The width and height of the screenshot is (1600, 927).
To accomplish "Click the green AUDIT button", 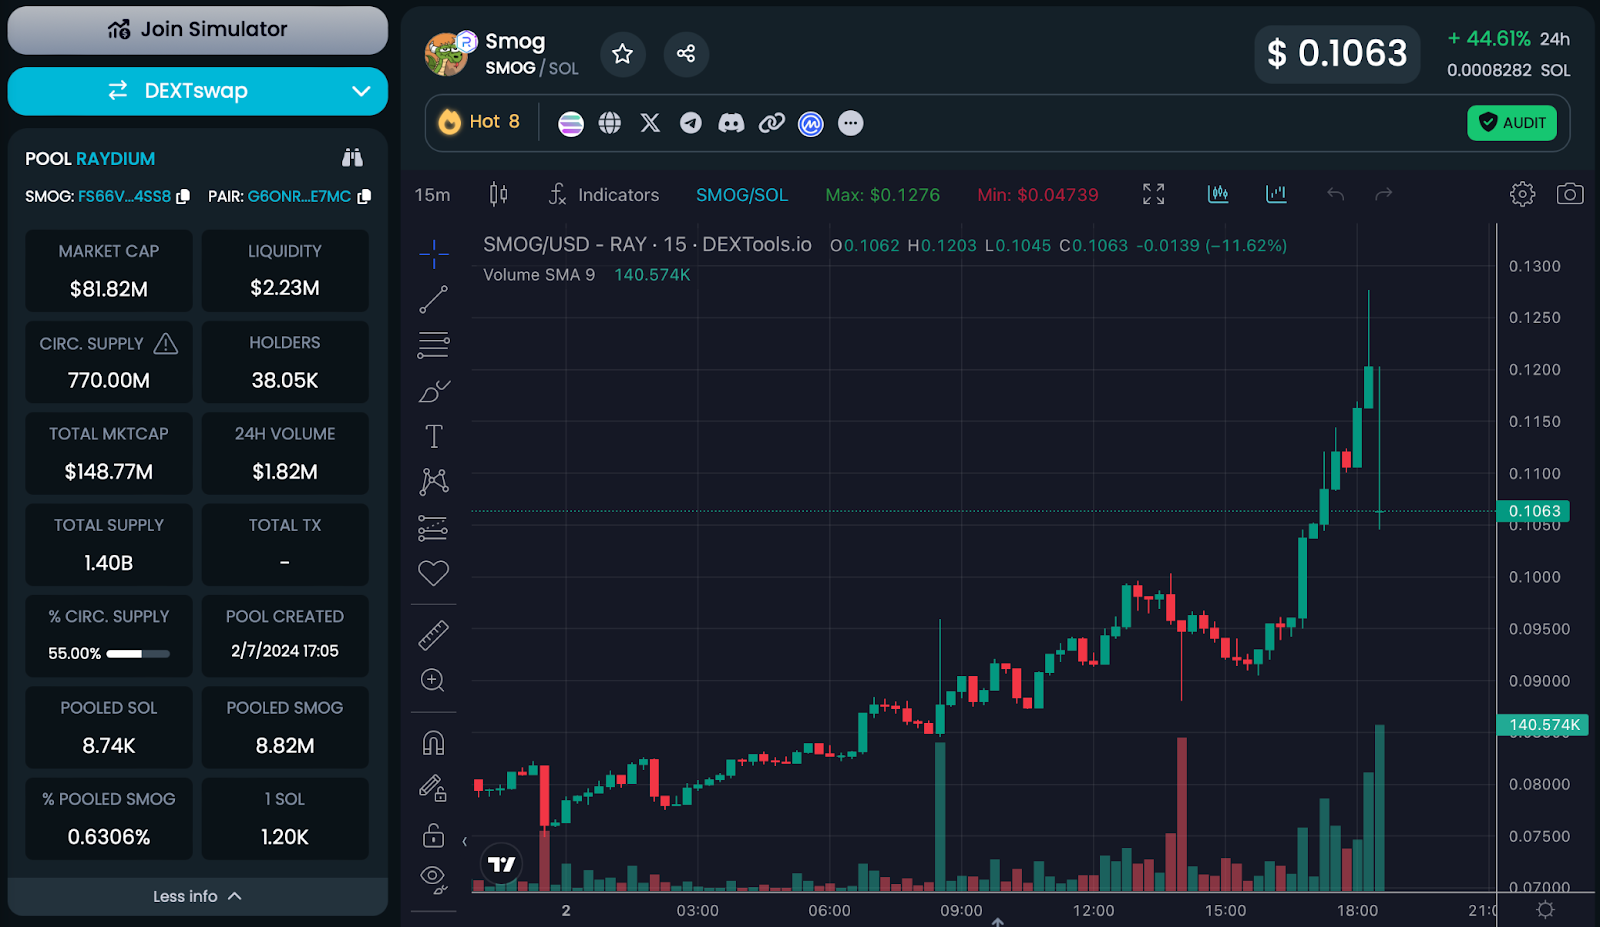I will tap(1512, 123).
